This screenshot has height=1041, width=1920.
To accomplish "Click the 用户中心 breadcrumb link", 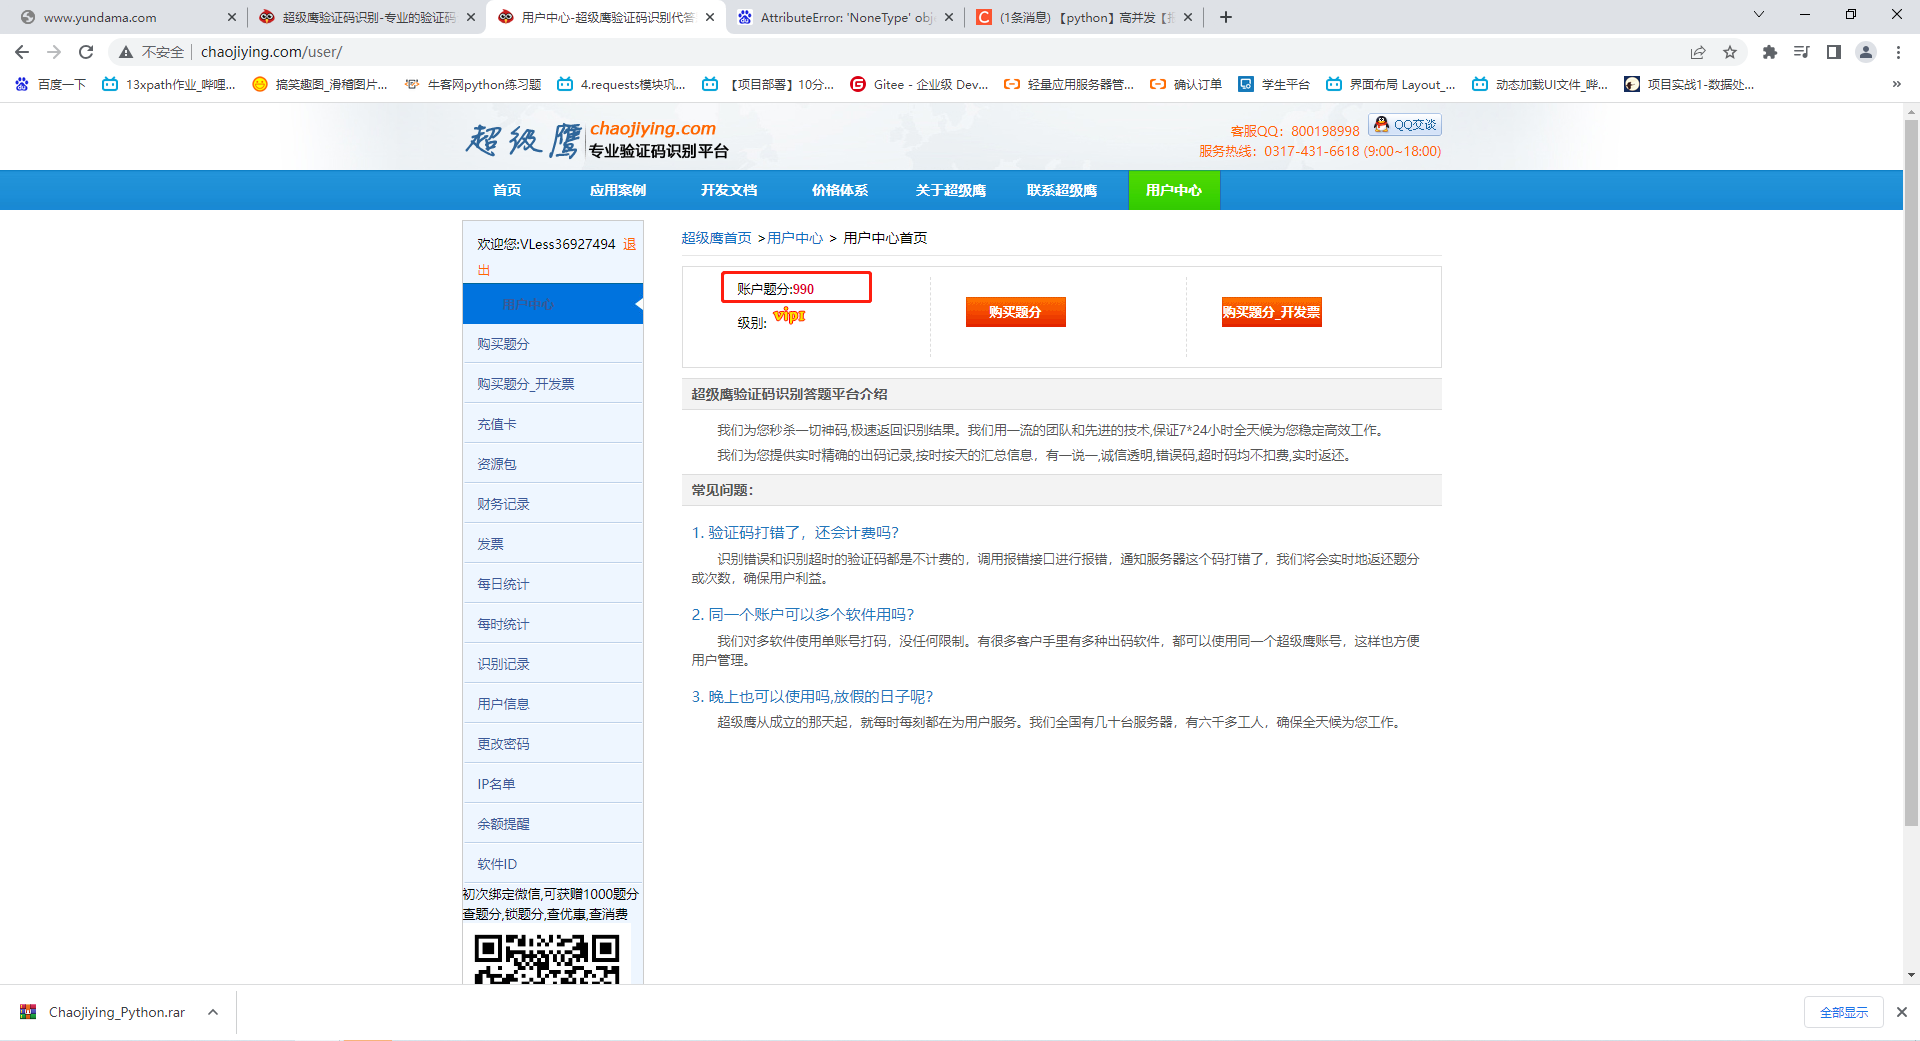I will [795, 238].
